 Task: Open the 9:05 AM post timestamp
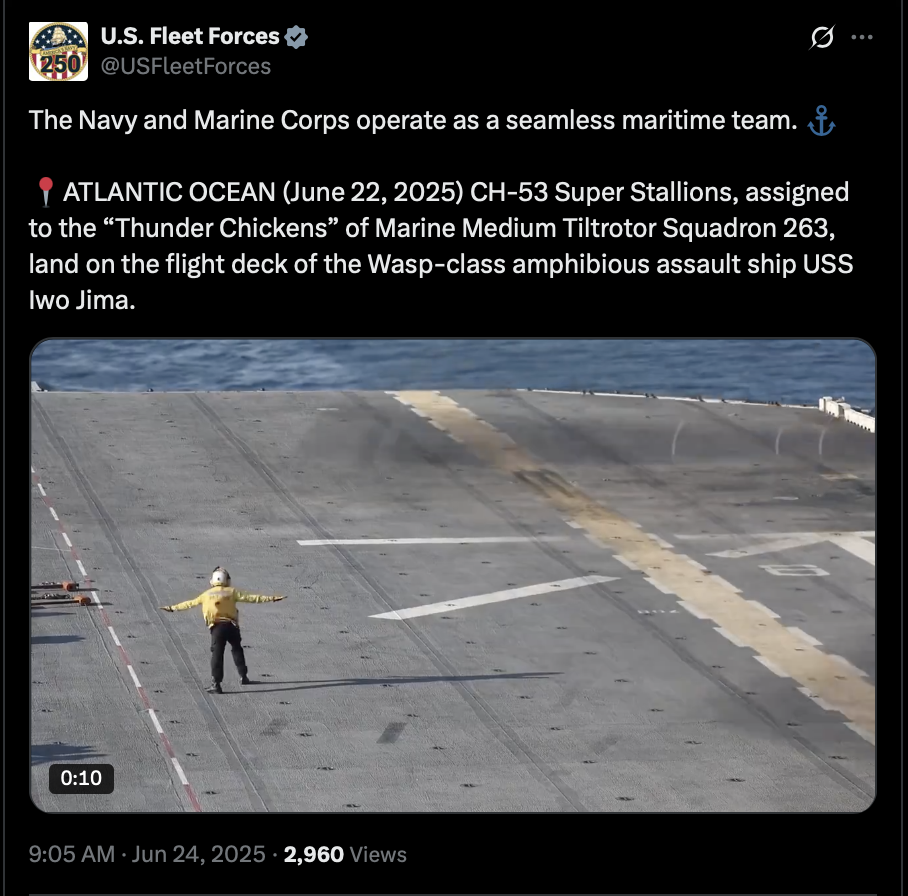pyautogui.click(x=72, y=854)
